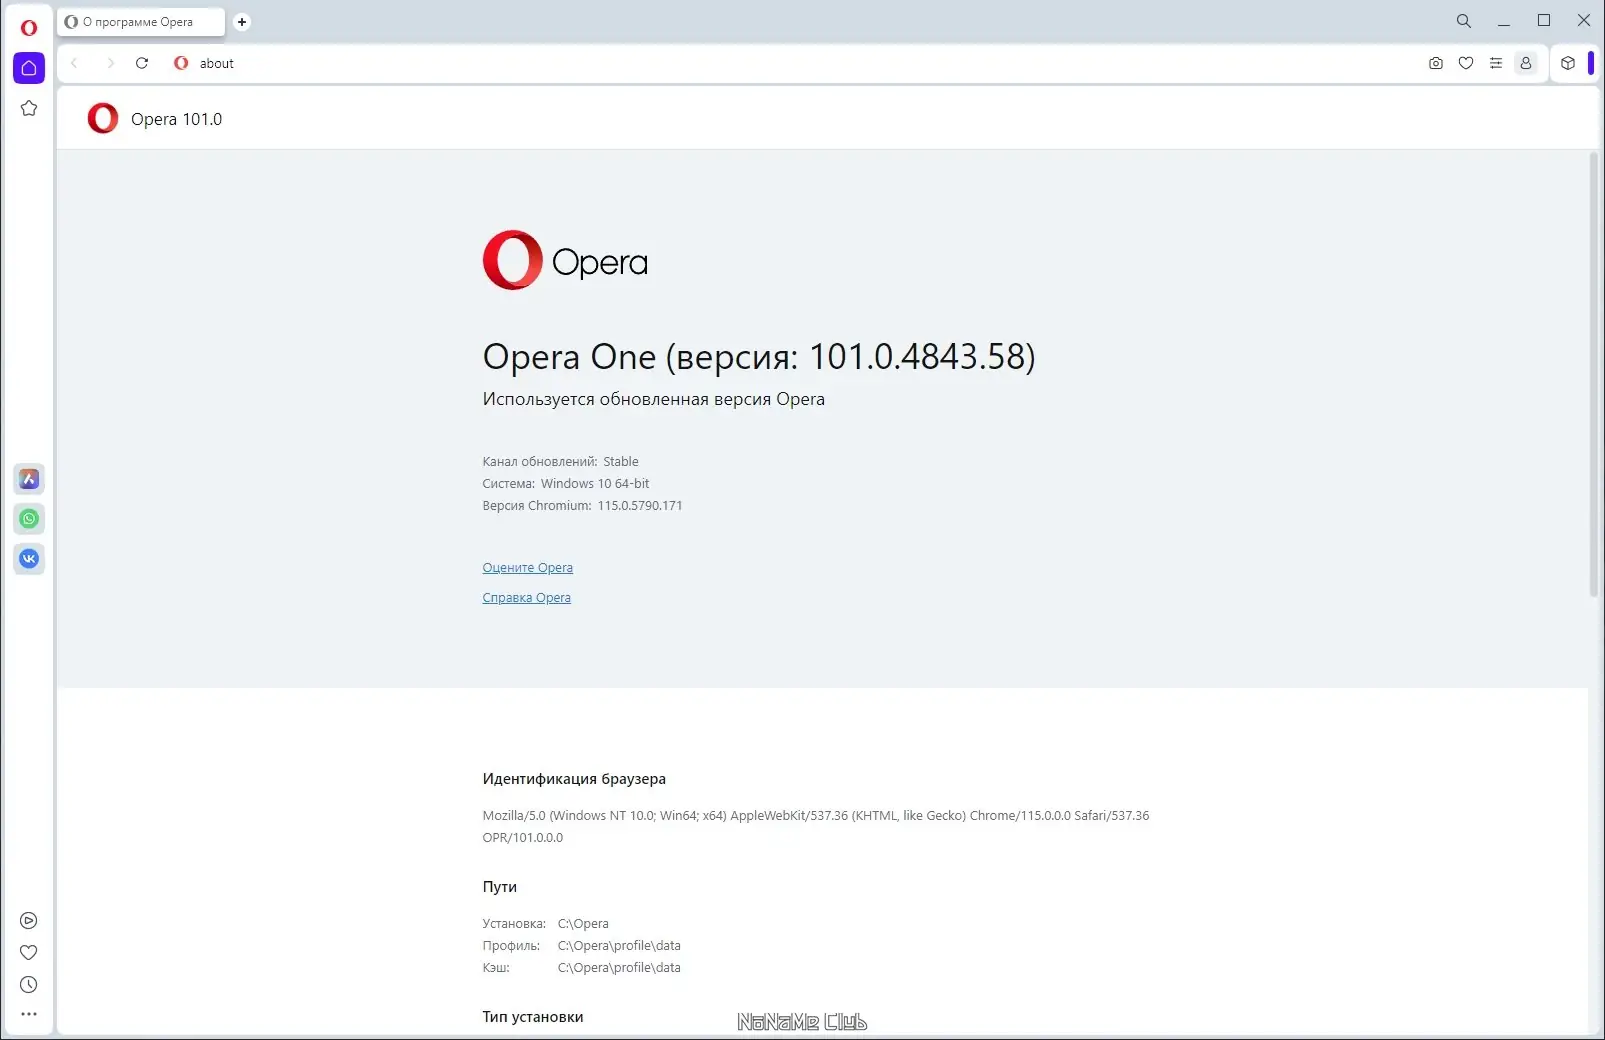The height and width of the screenshot is (1040, 1605).
Task: Open Extensions cube icon
Action: pyautogui.click(x=1568, y=63)
